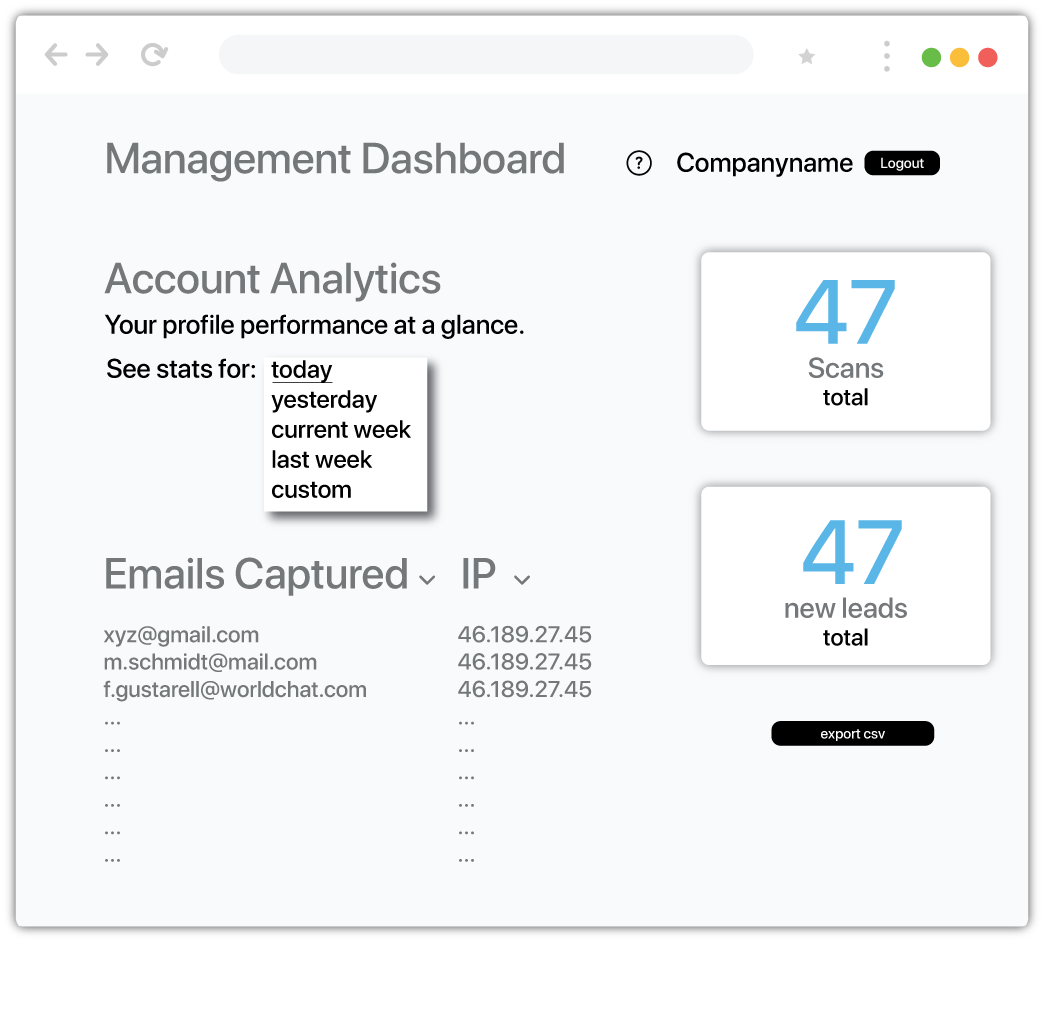Open the browser three-dot menu

pyautogui.click(x=886, y=56)
